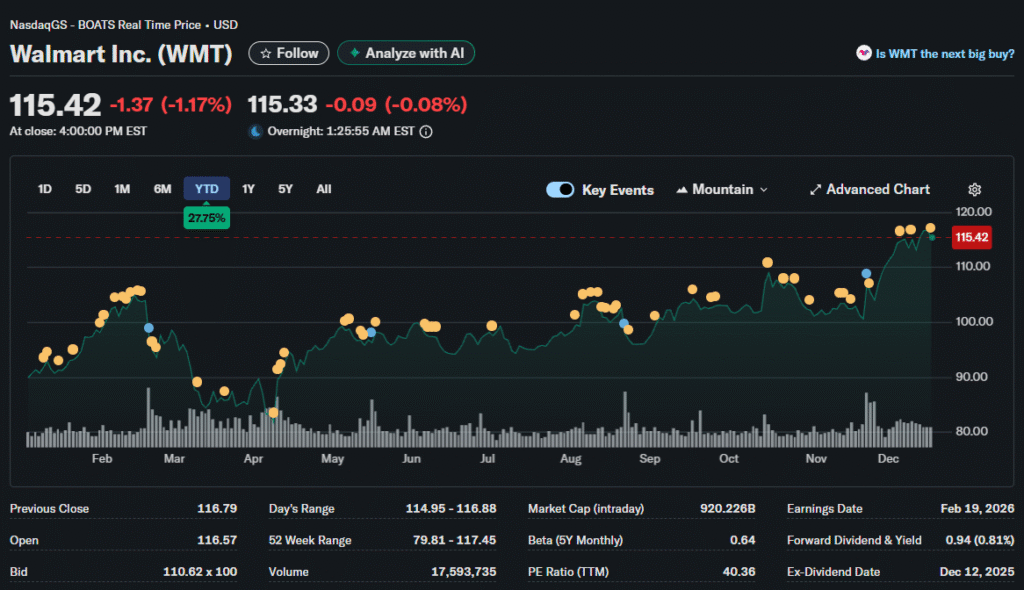The width and height of the screenshot is (1024, 590).
Task: Click the Analyze with AI button
Action: (406, 54)
